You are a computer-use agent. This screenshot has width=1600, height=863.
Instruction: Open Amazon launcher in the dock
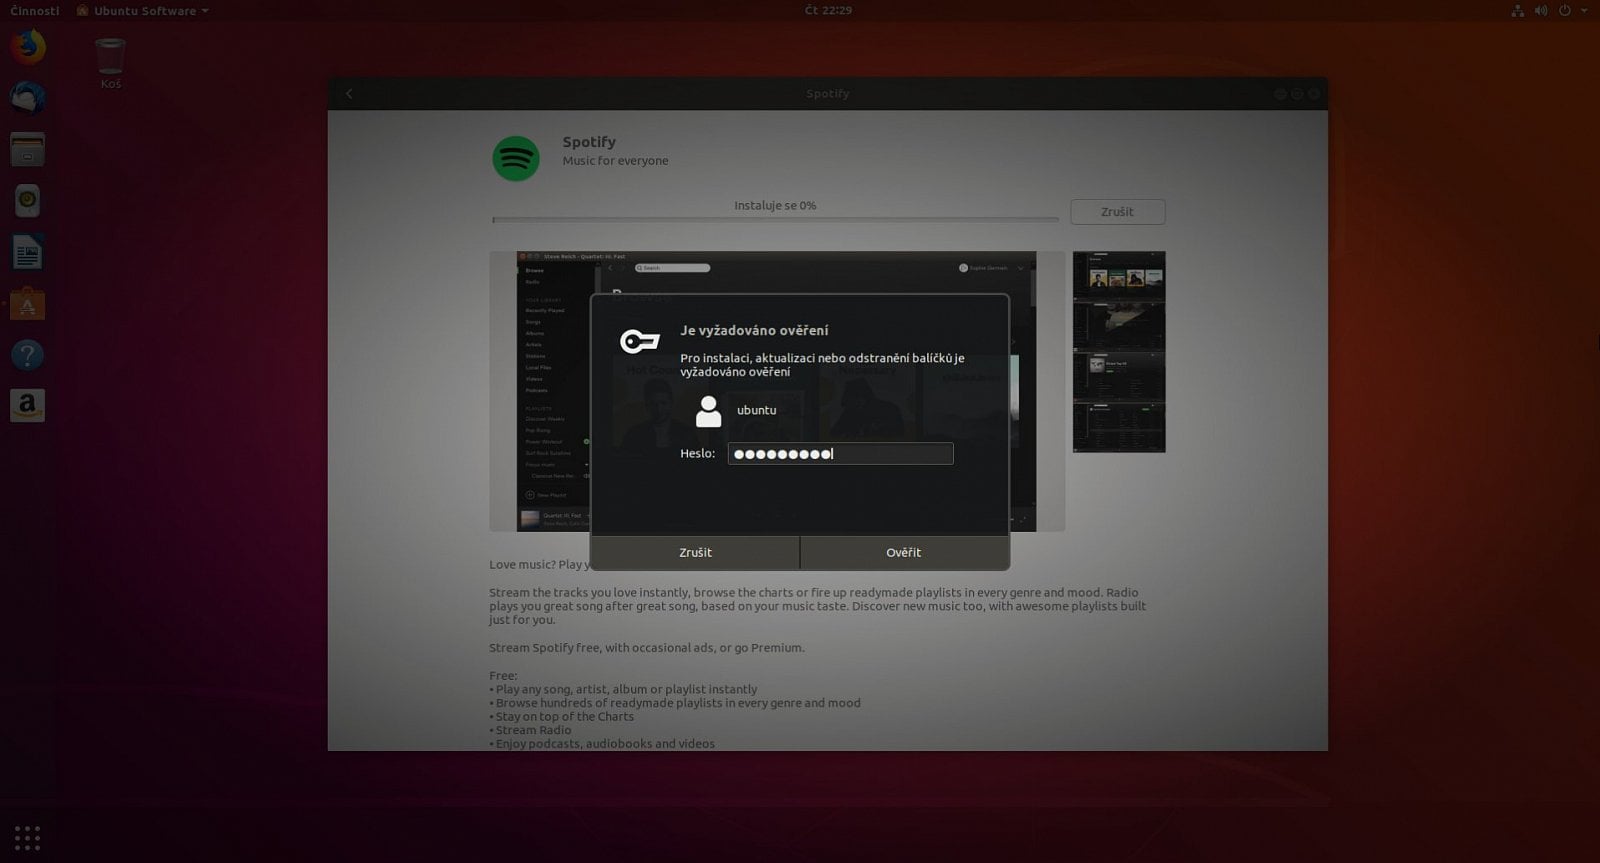tap(27, 406)
